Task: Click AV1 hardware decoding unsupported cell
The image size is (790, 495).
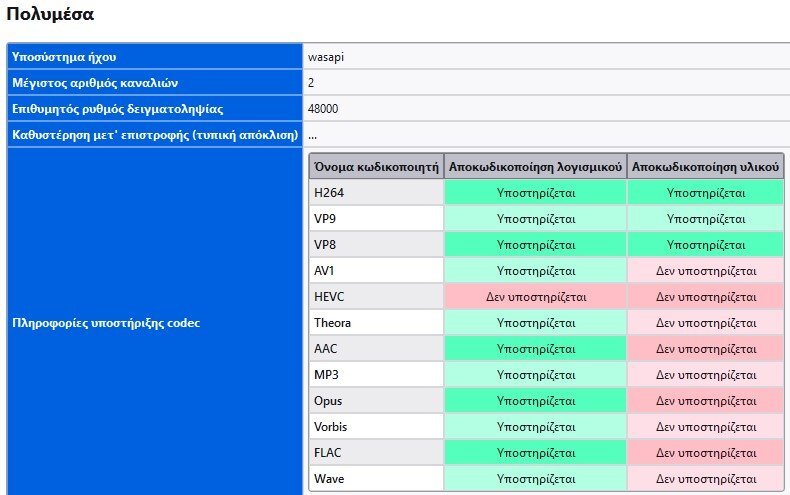Action: pyautogui.click(x=705, y=271)
